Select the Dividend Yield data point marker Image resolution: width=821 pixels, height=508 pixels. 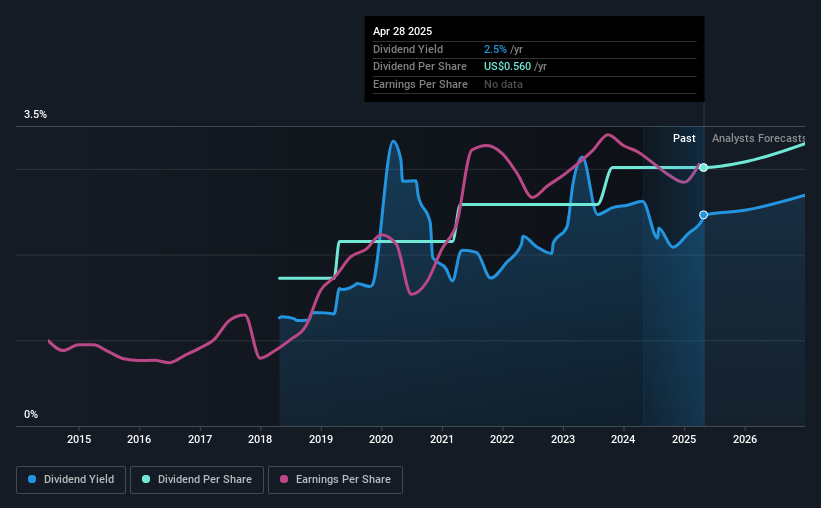[x=704, y=215]
